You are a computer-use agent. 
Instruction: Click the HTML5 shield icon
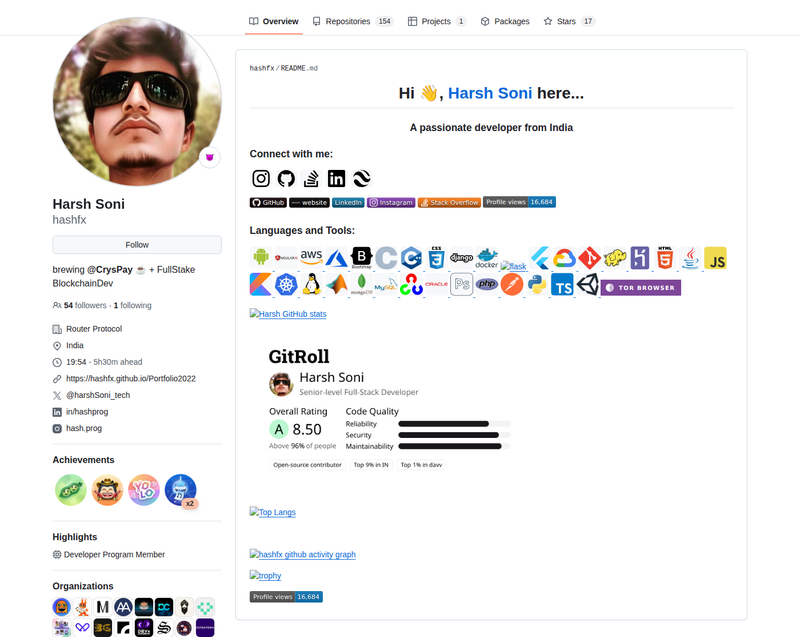(665, 257)
